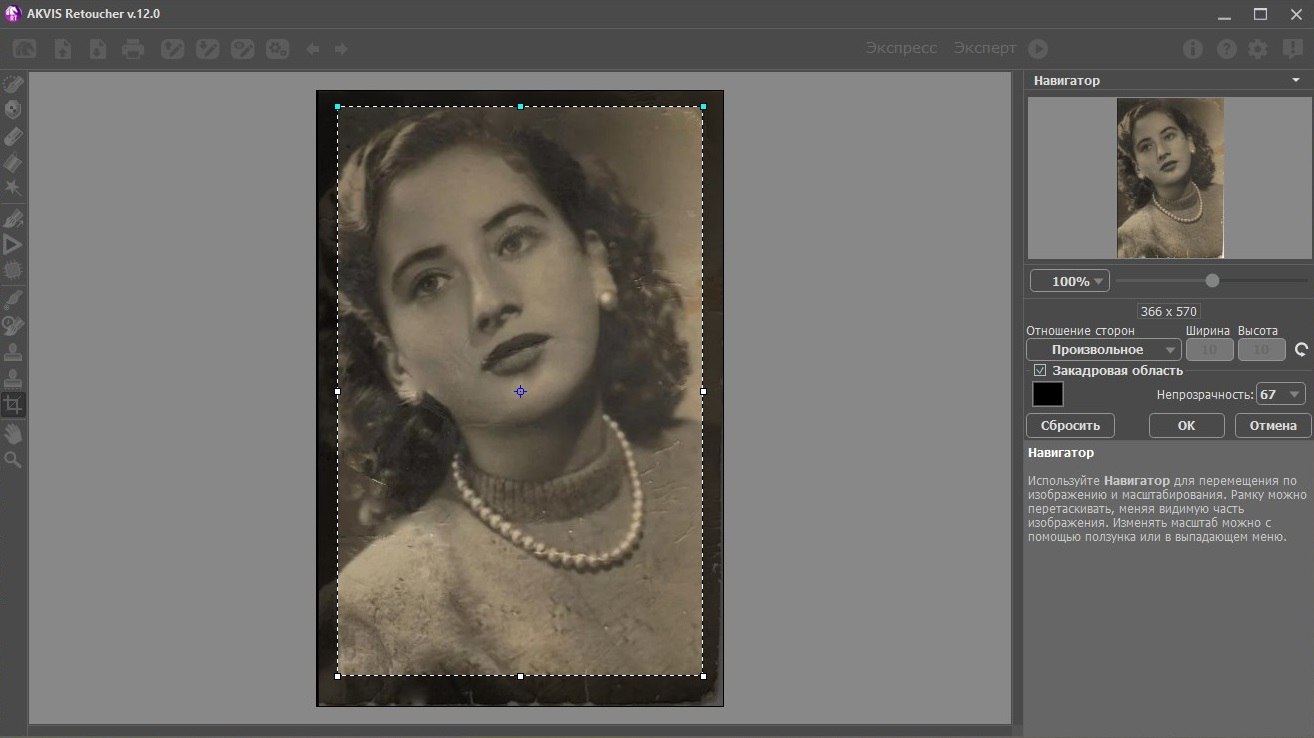Select the Crop tool
The image size is (1314, 738).
tap(13, 404)
